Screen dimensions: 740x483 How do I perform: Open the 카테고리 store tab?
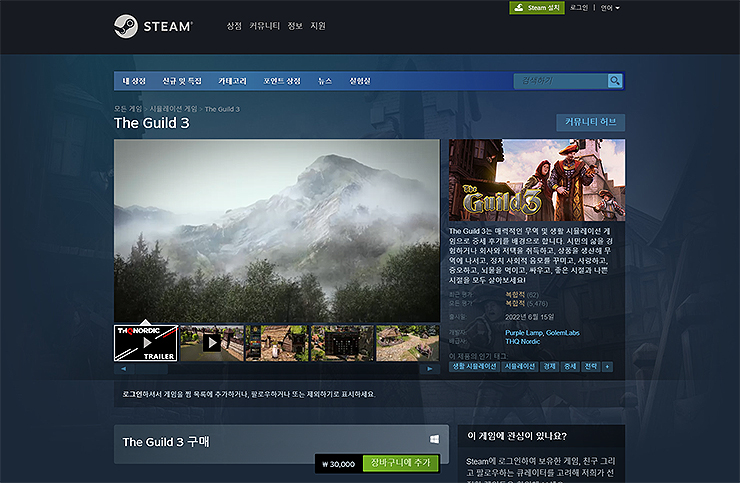point(232,81)
